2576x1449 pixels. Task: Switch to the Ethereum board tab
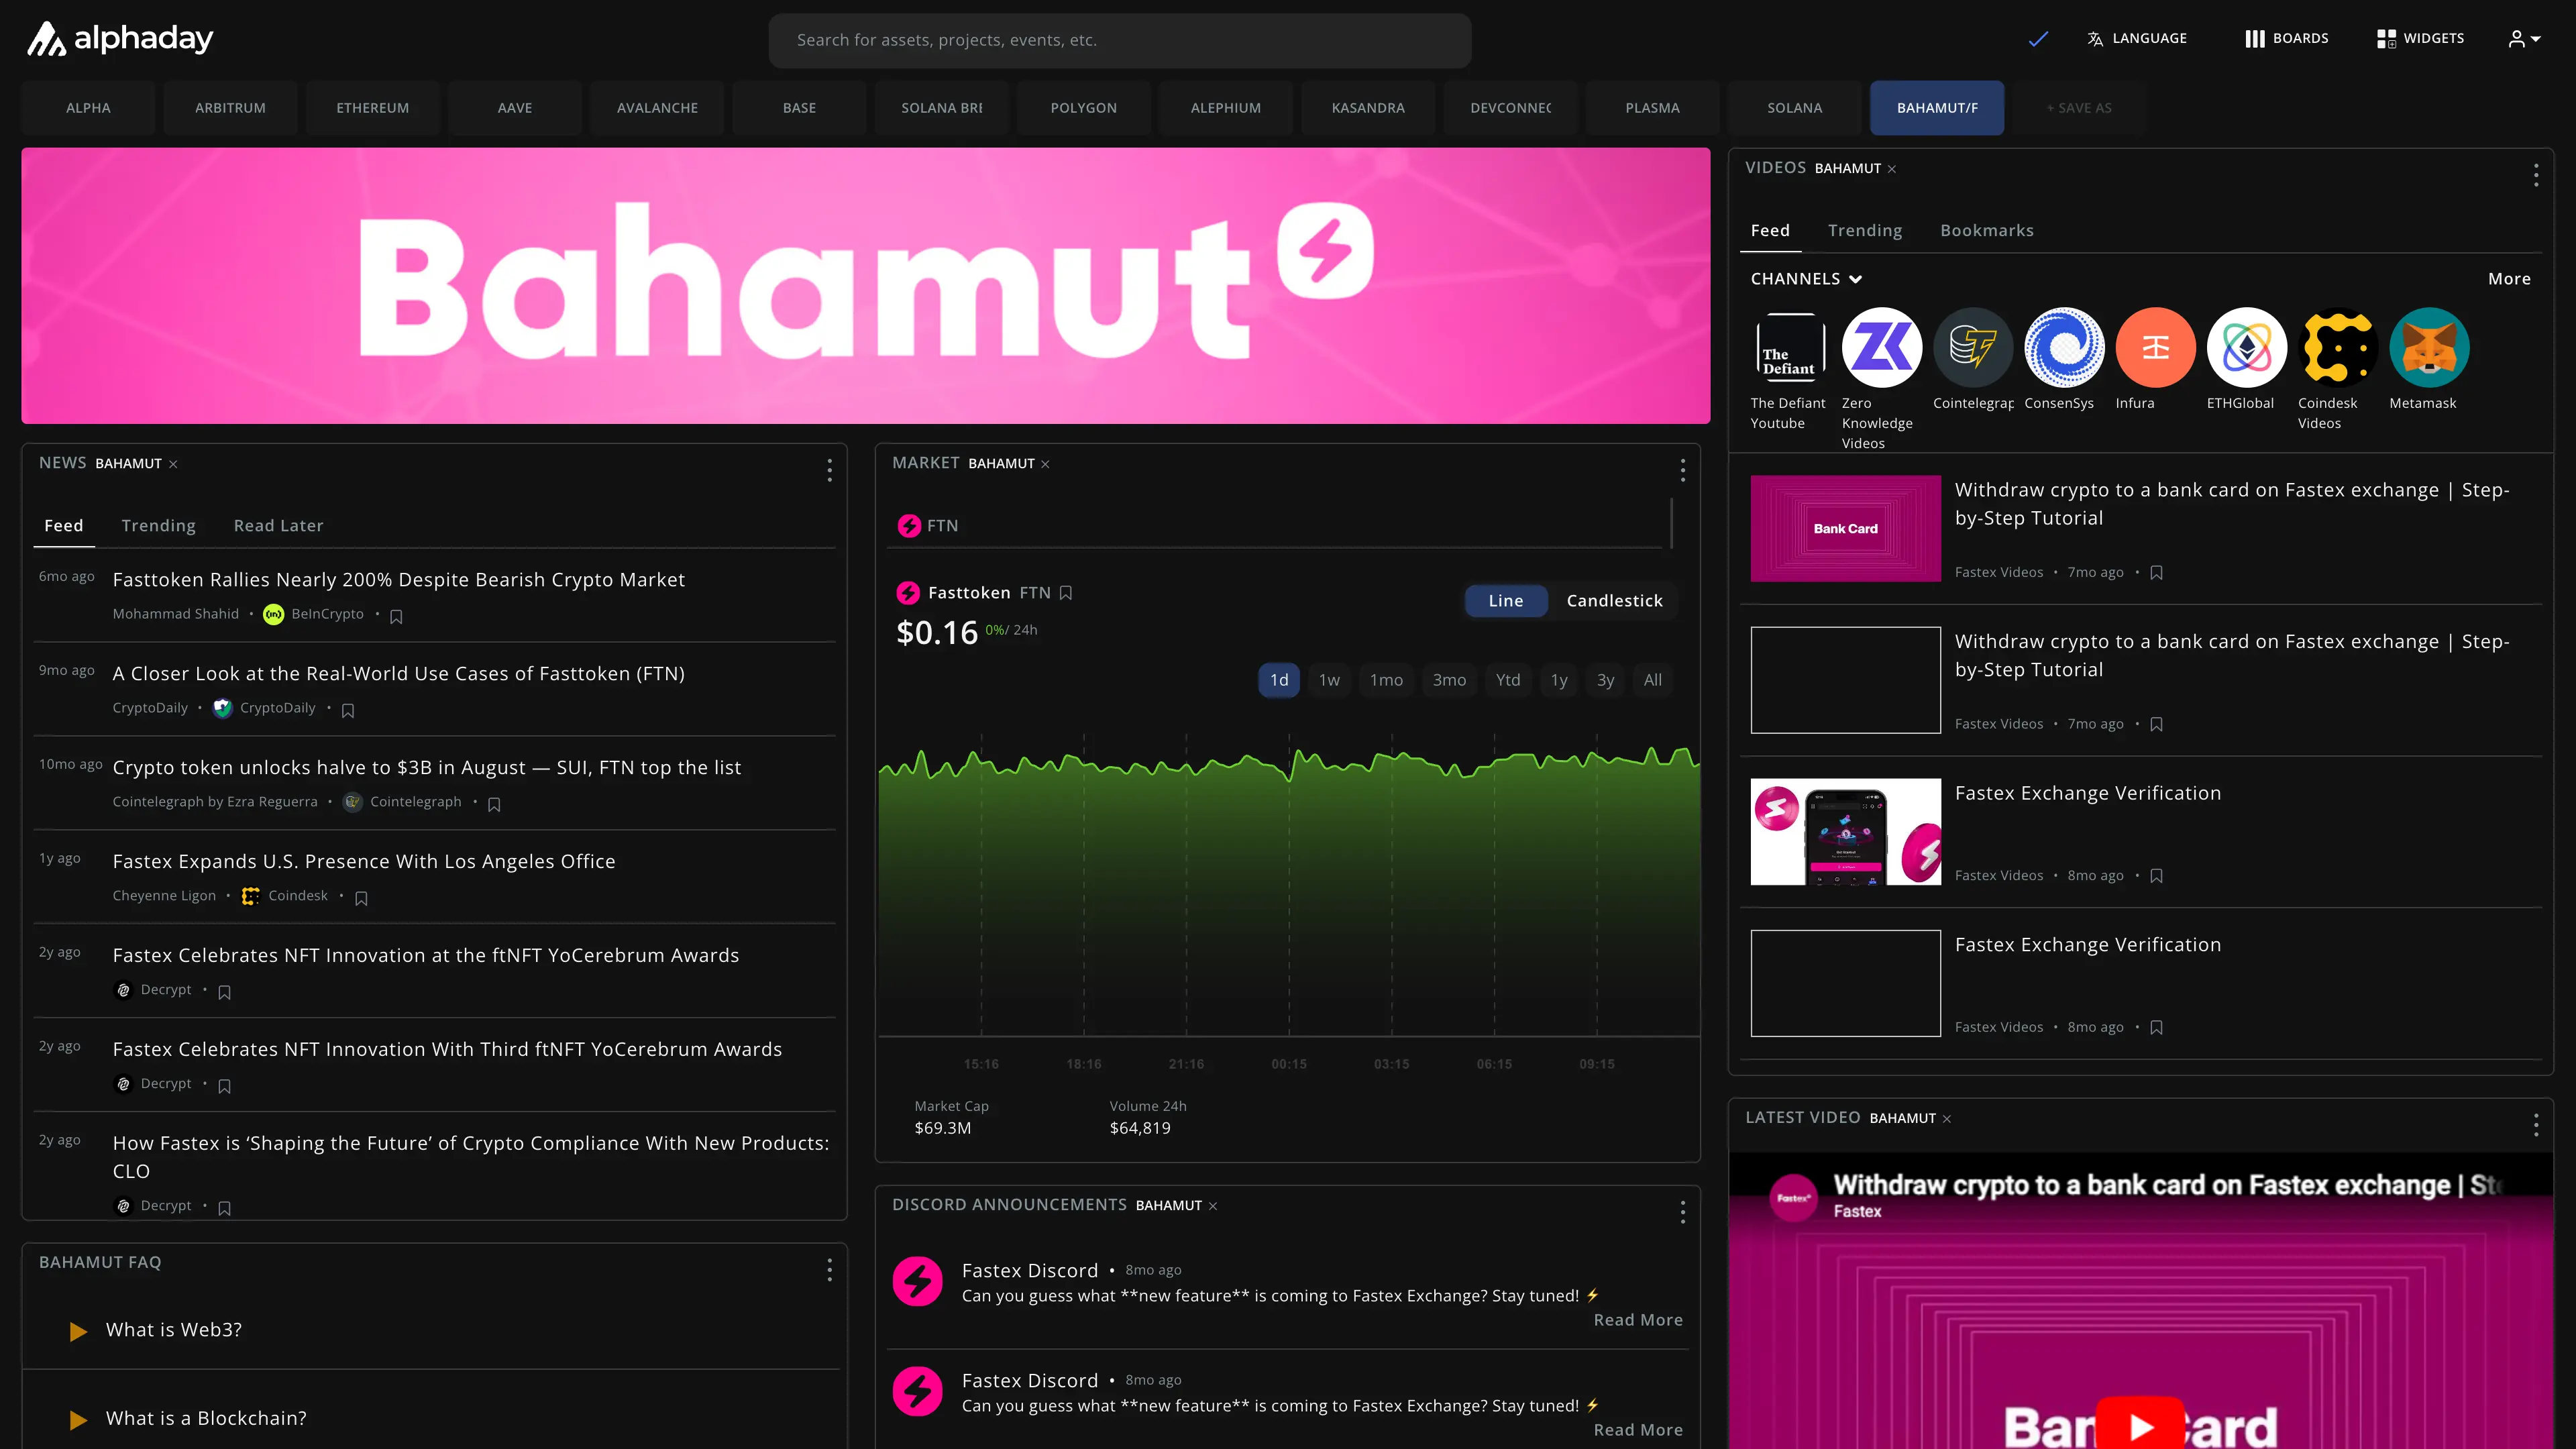[x=373, y=108]
